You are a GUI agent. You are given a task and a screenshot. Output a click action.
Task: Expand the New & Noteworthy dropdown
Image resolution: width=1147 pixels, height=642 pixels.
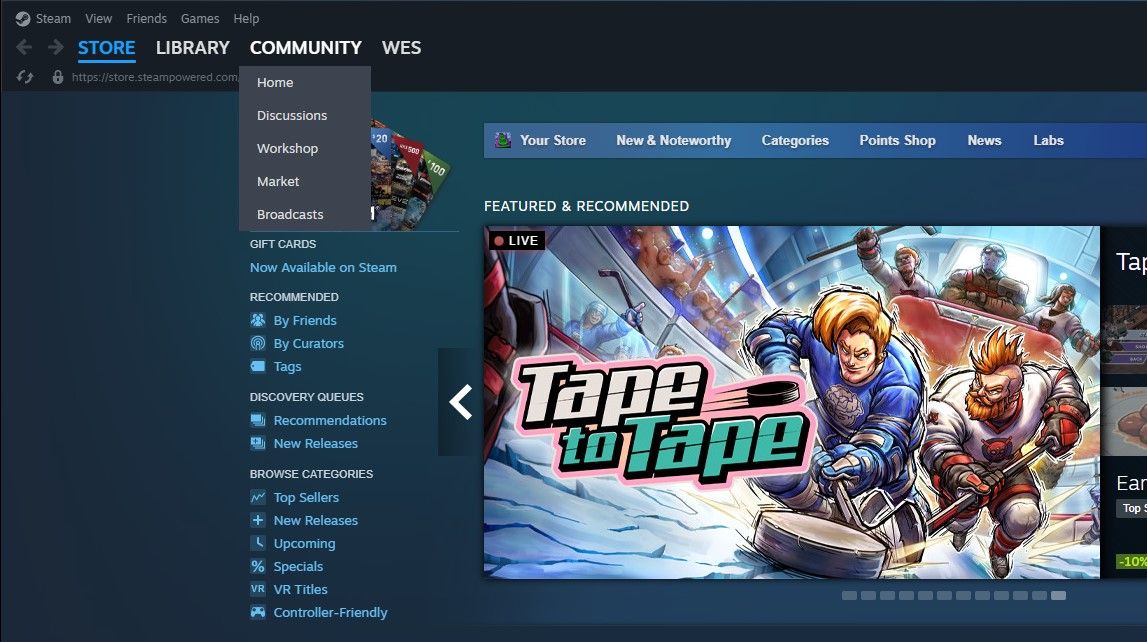click(x=673, y=140)
